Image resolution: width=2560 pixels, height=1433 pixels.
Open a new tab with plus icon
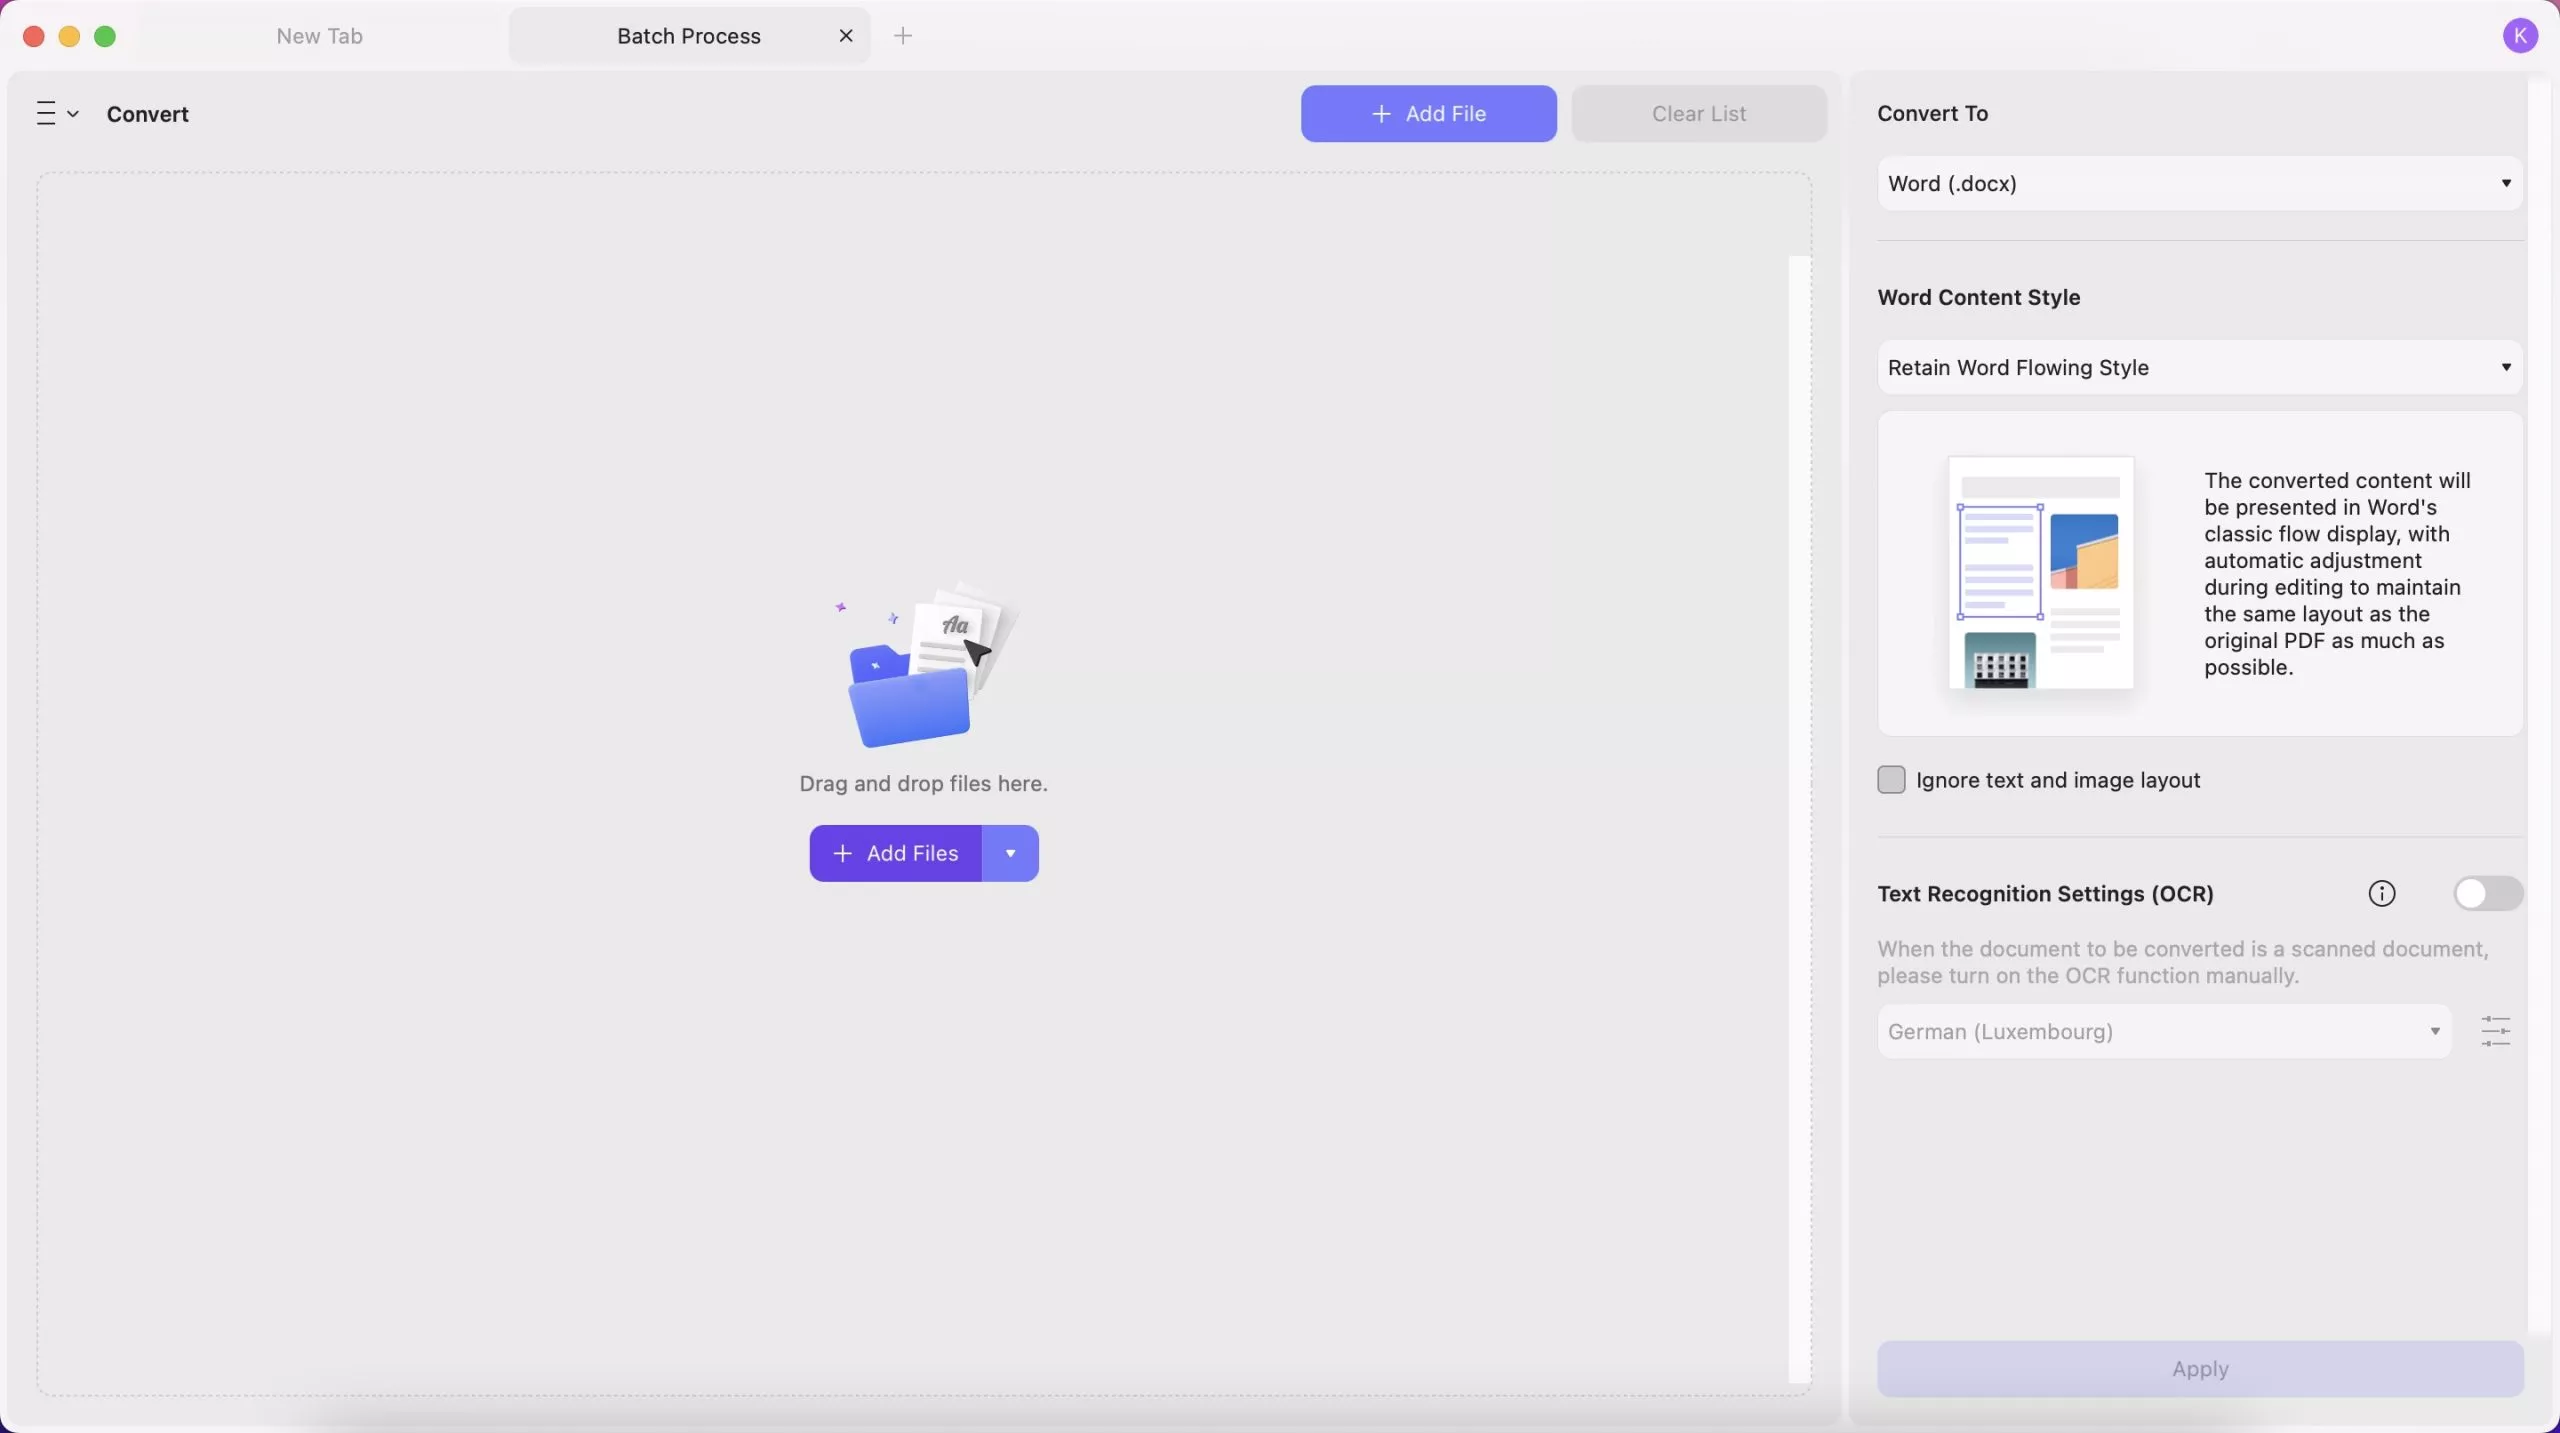click(x=903, y=36)
